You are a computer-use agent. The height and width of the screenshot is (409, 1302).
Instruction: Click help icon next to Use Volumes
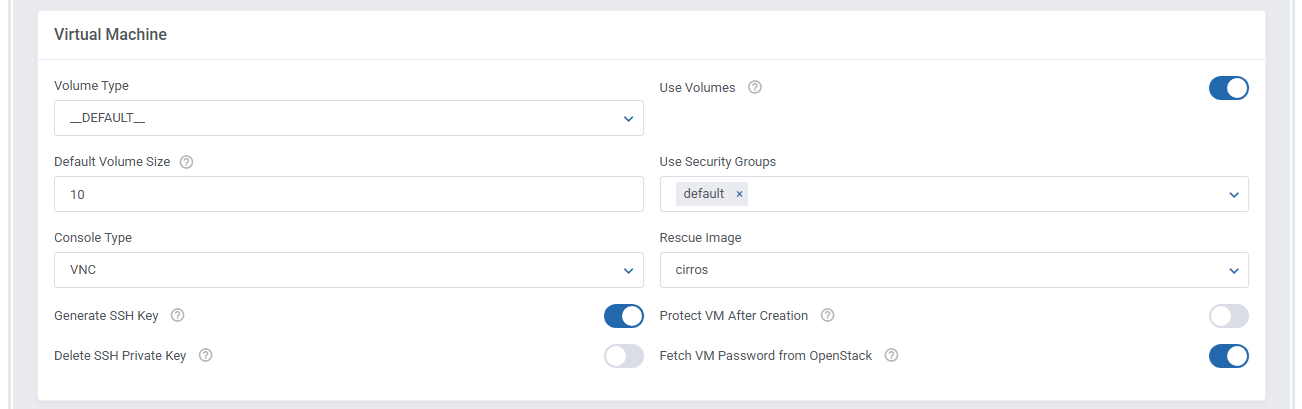click(x=755, y=88)
